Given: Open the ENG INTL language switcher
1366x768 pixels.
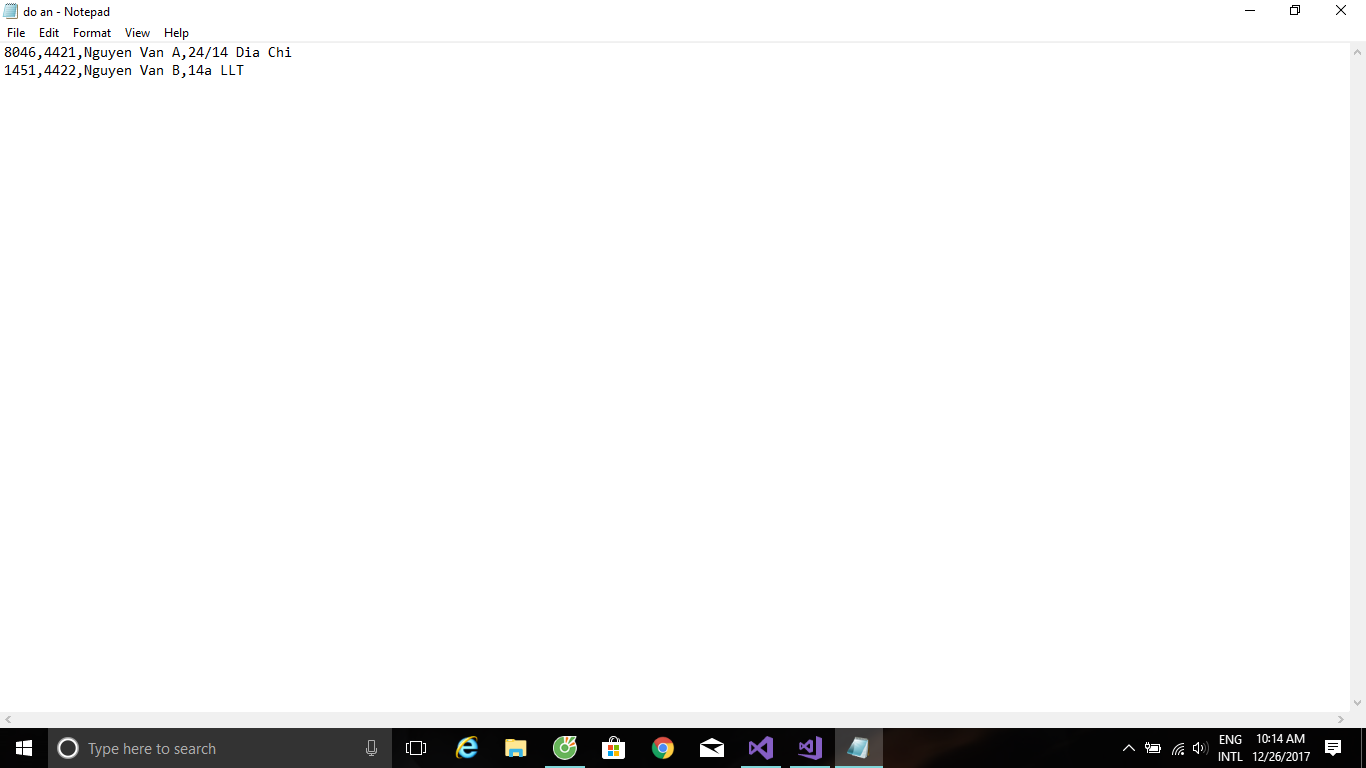Looking at the screenshot, I should [1230, 748].
